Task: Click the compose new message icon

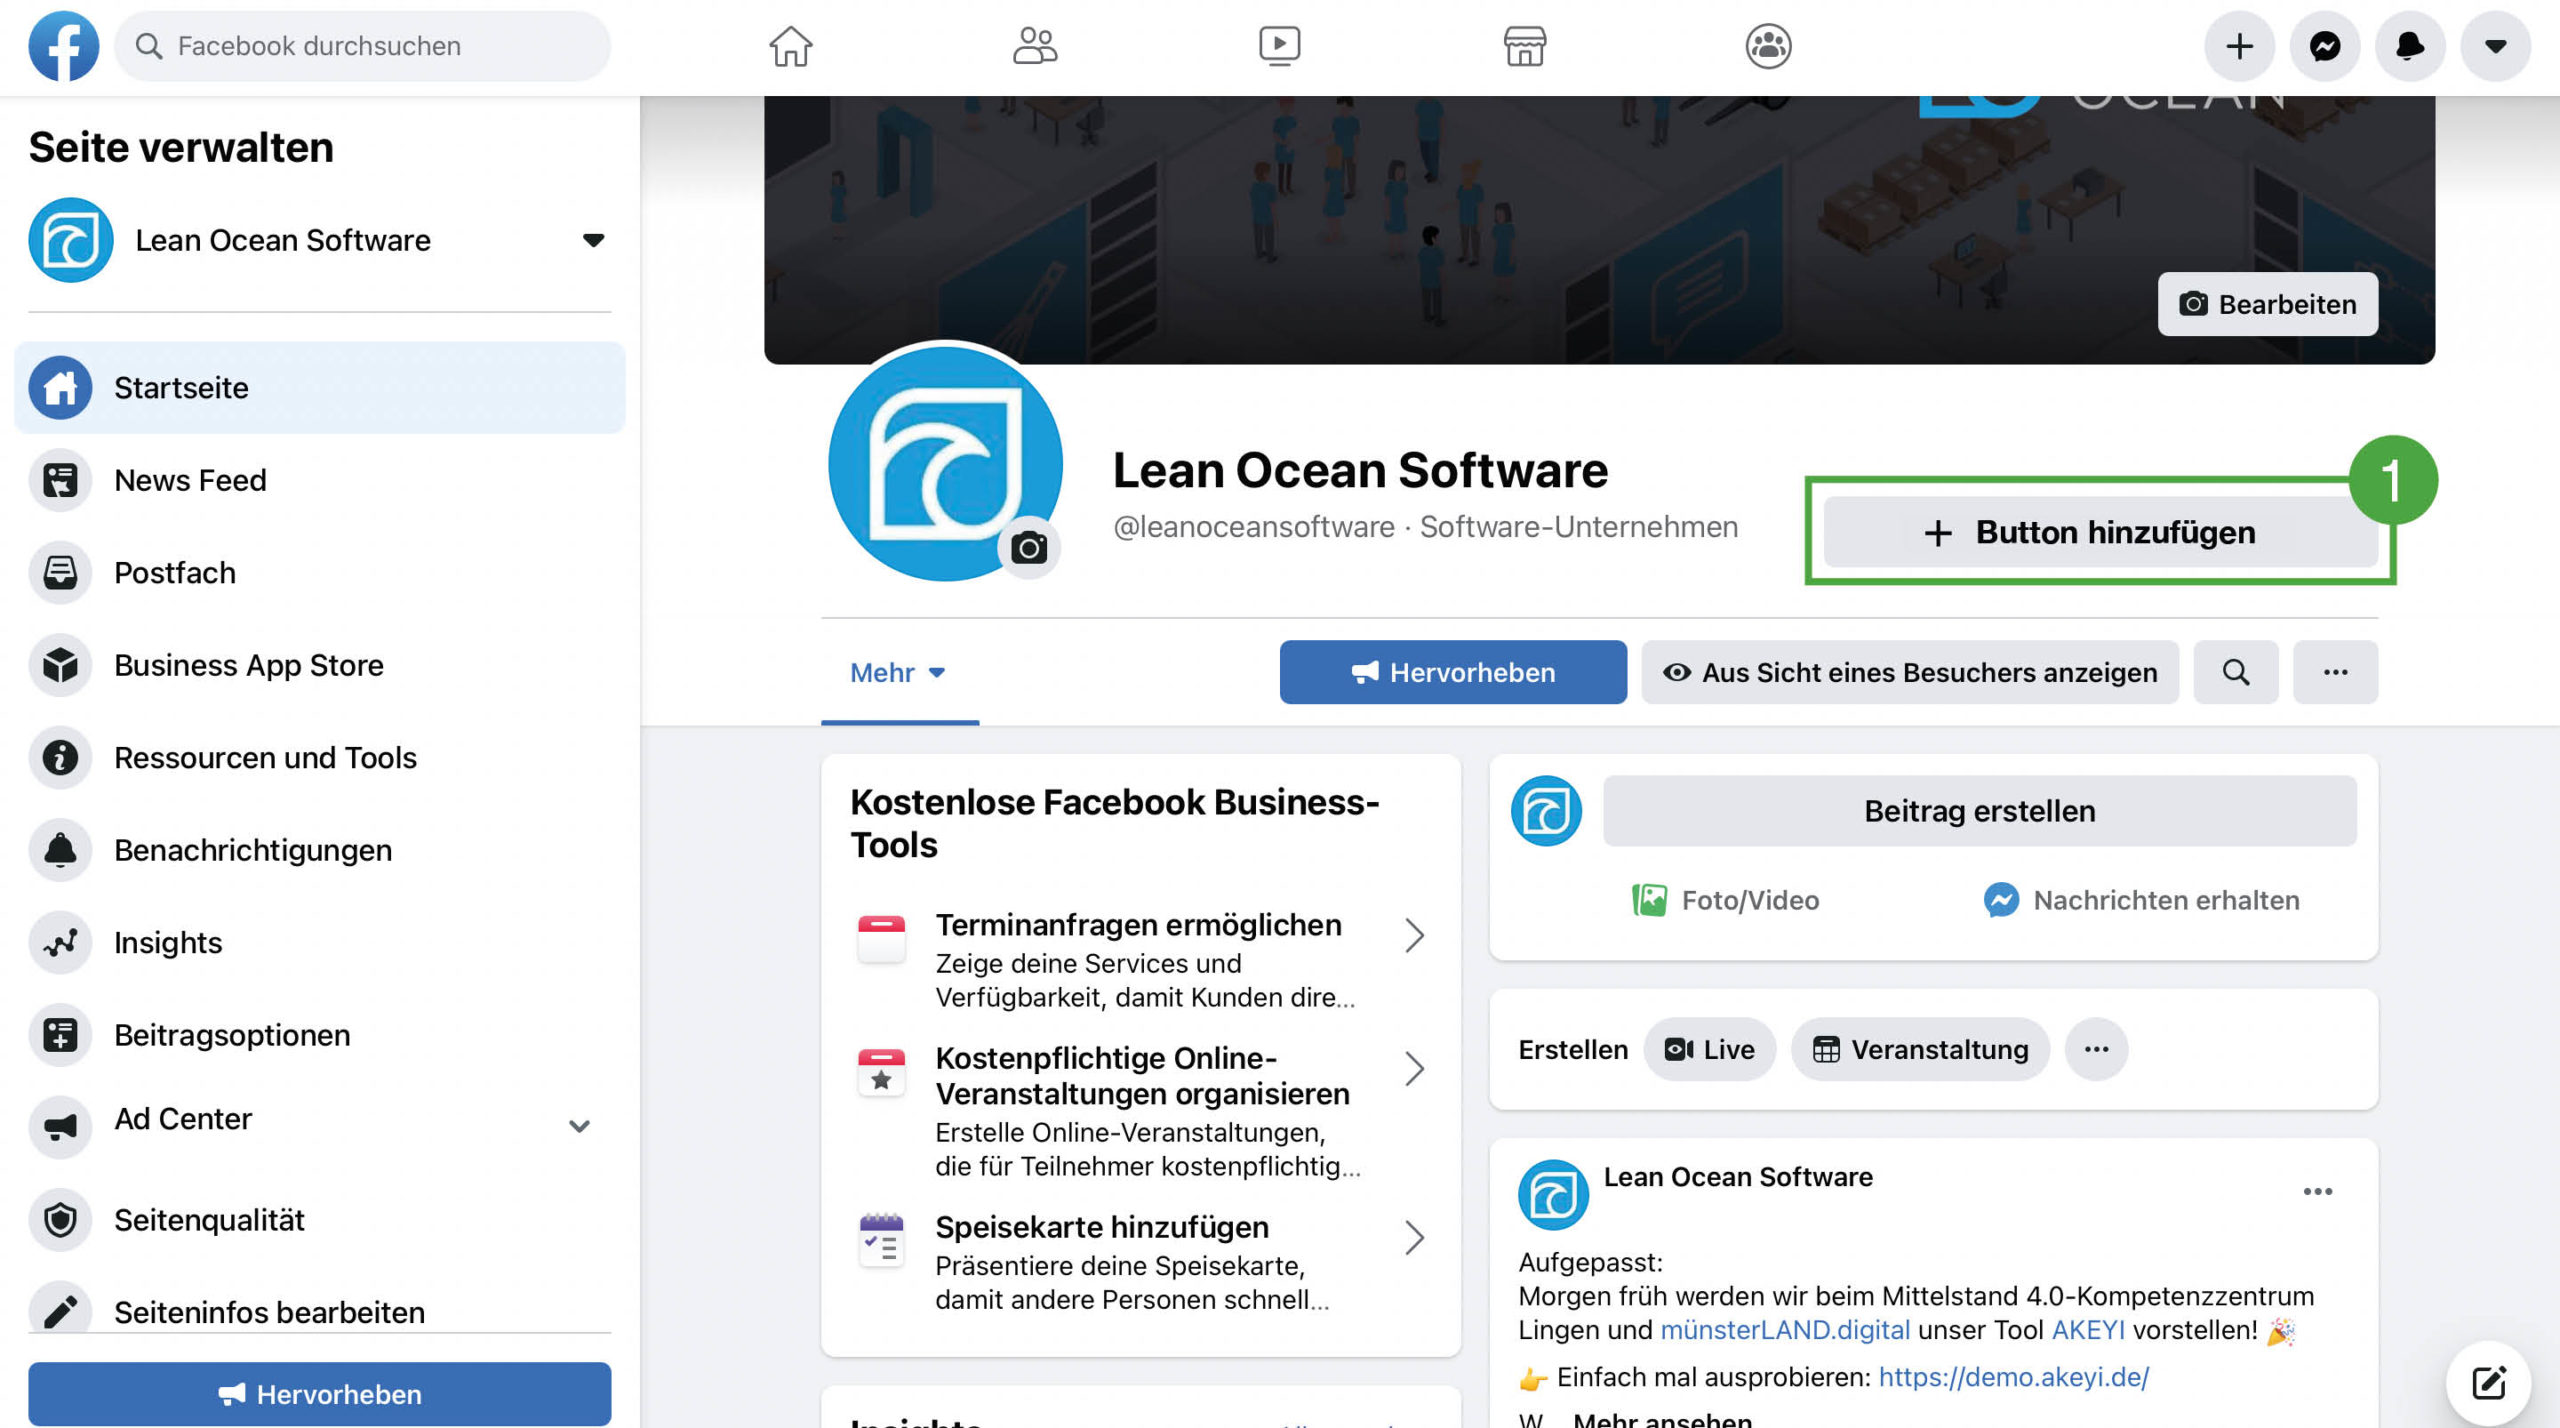Action: click(2488, 1383)
